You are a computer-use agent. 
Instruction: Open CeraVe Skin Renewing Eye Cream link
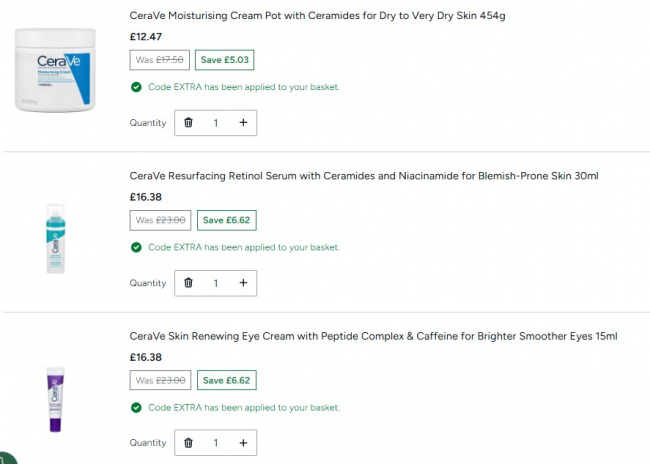(373, 336)
